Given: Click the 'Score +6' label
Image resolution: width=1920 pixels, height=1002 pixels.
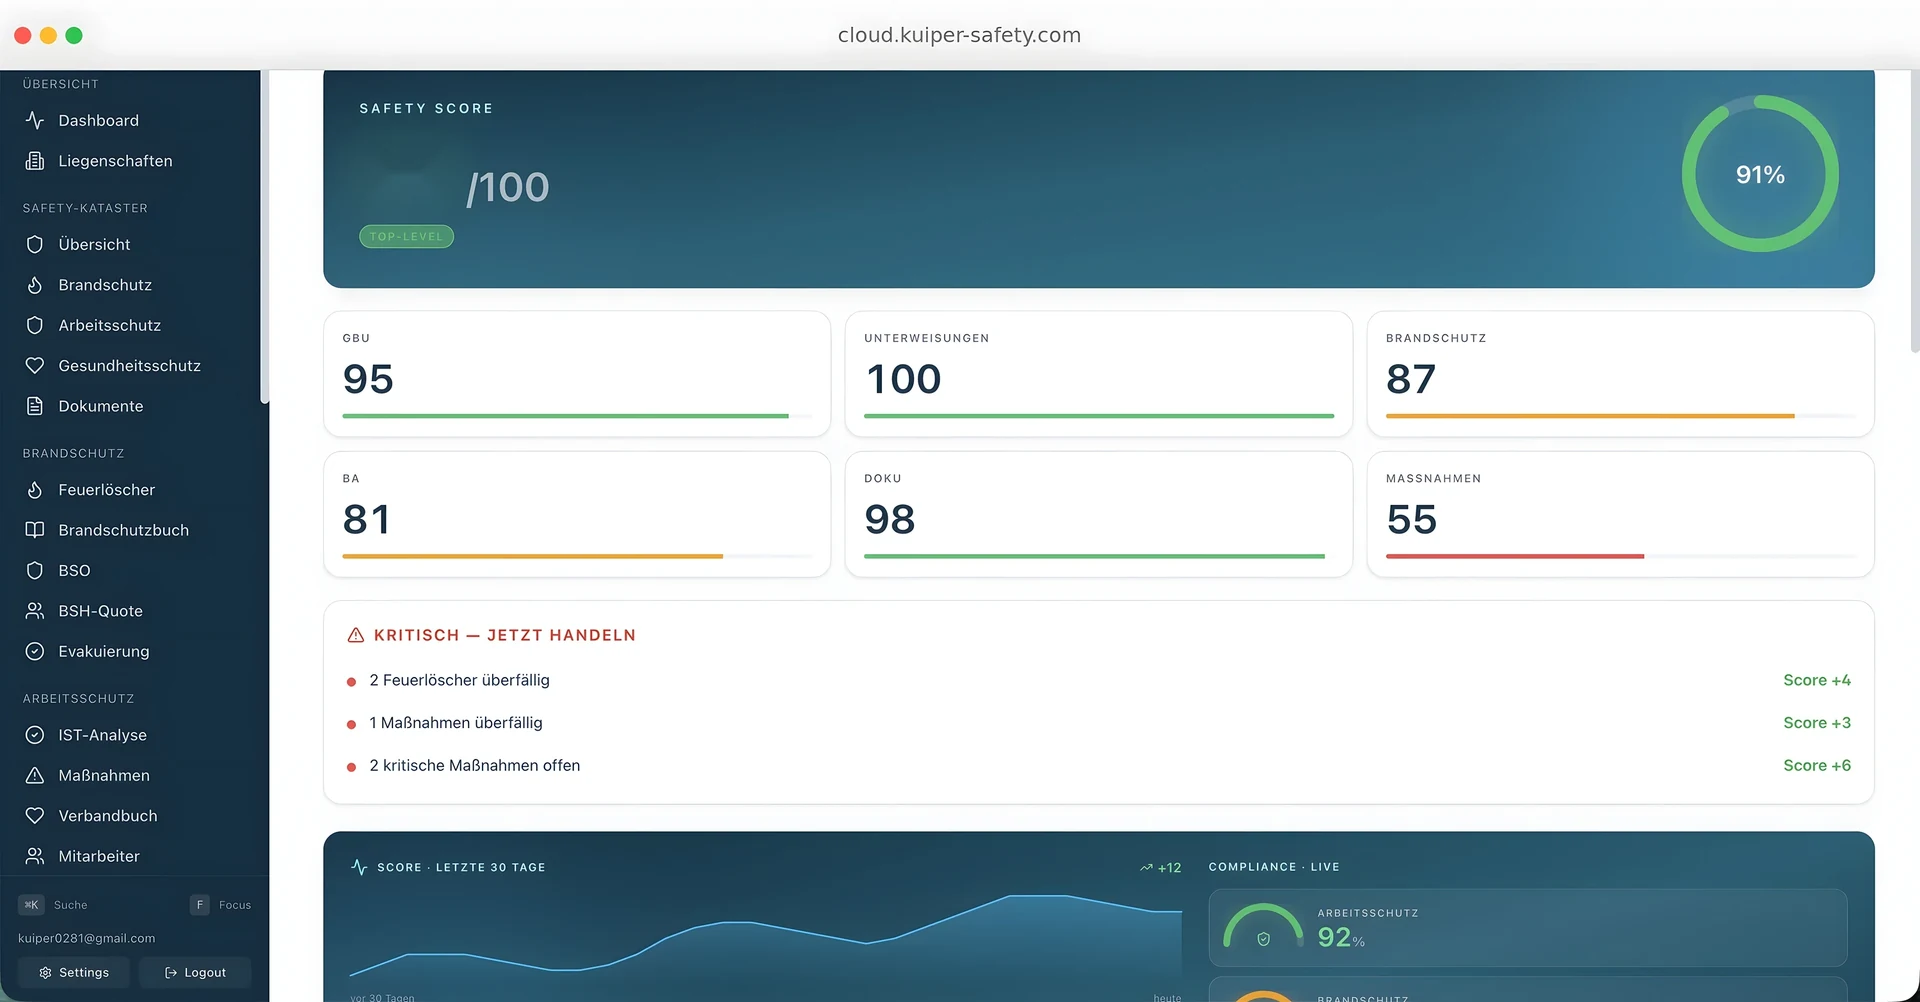Looking at the screenshot, I should click(1817, 766).
